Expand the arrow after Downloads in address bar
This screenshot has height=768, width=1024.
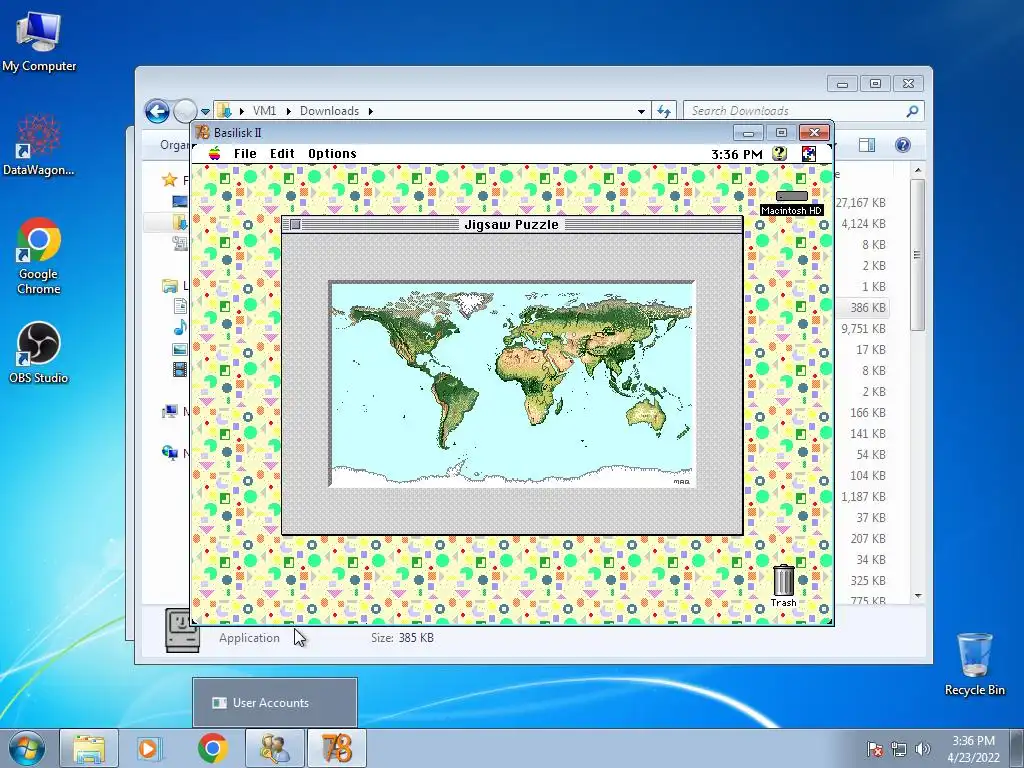click(370, 111)
